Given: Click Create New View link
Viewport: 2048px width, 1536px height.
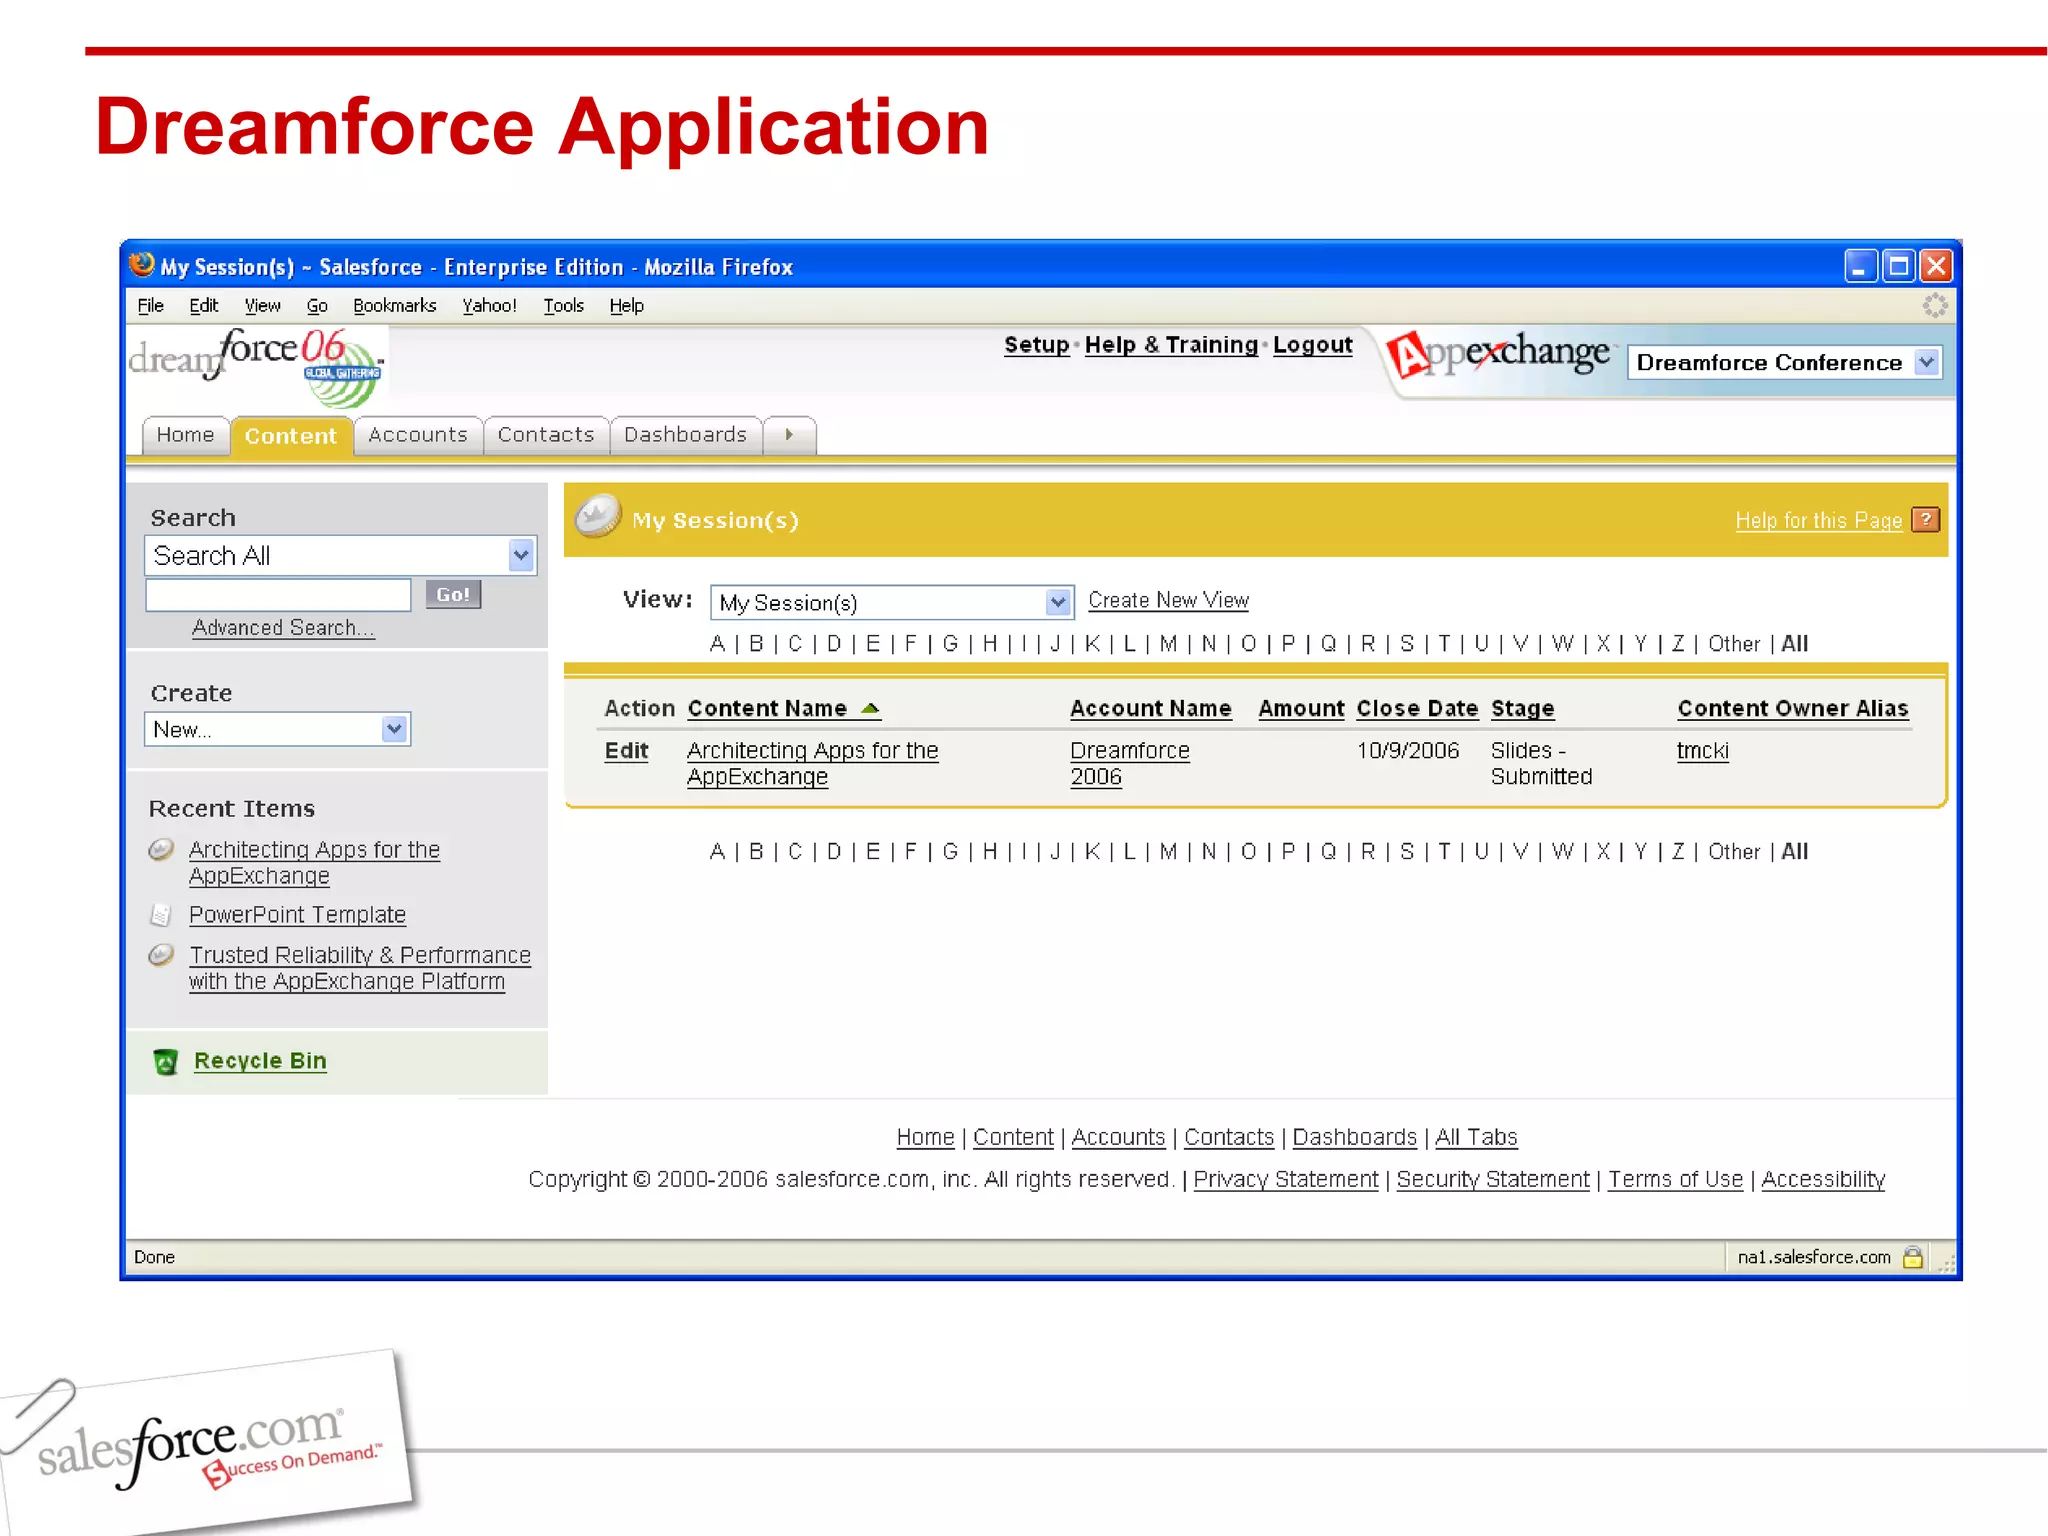Looking at the screenshot, I should click(1168, 600).
